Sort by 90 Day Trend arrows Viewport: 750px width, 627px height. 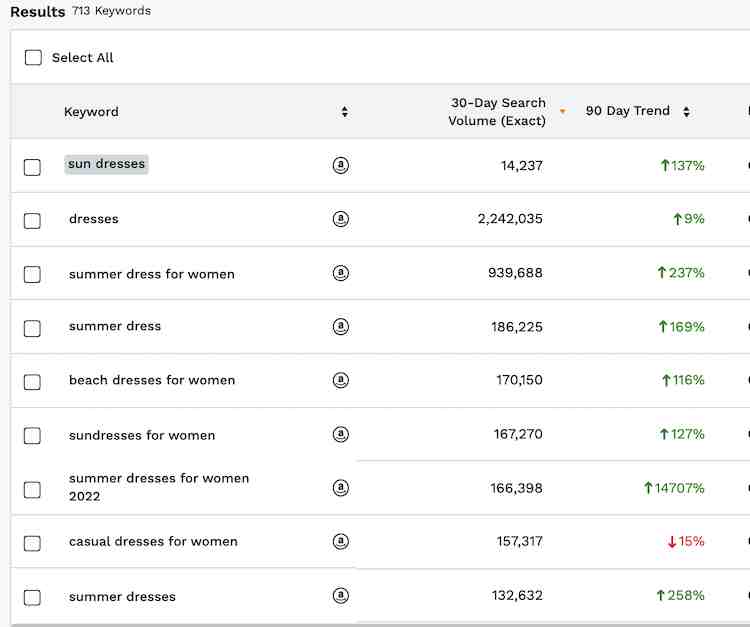(x=686, y=112)
